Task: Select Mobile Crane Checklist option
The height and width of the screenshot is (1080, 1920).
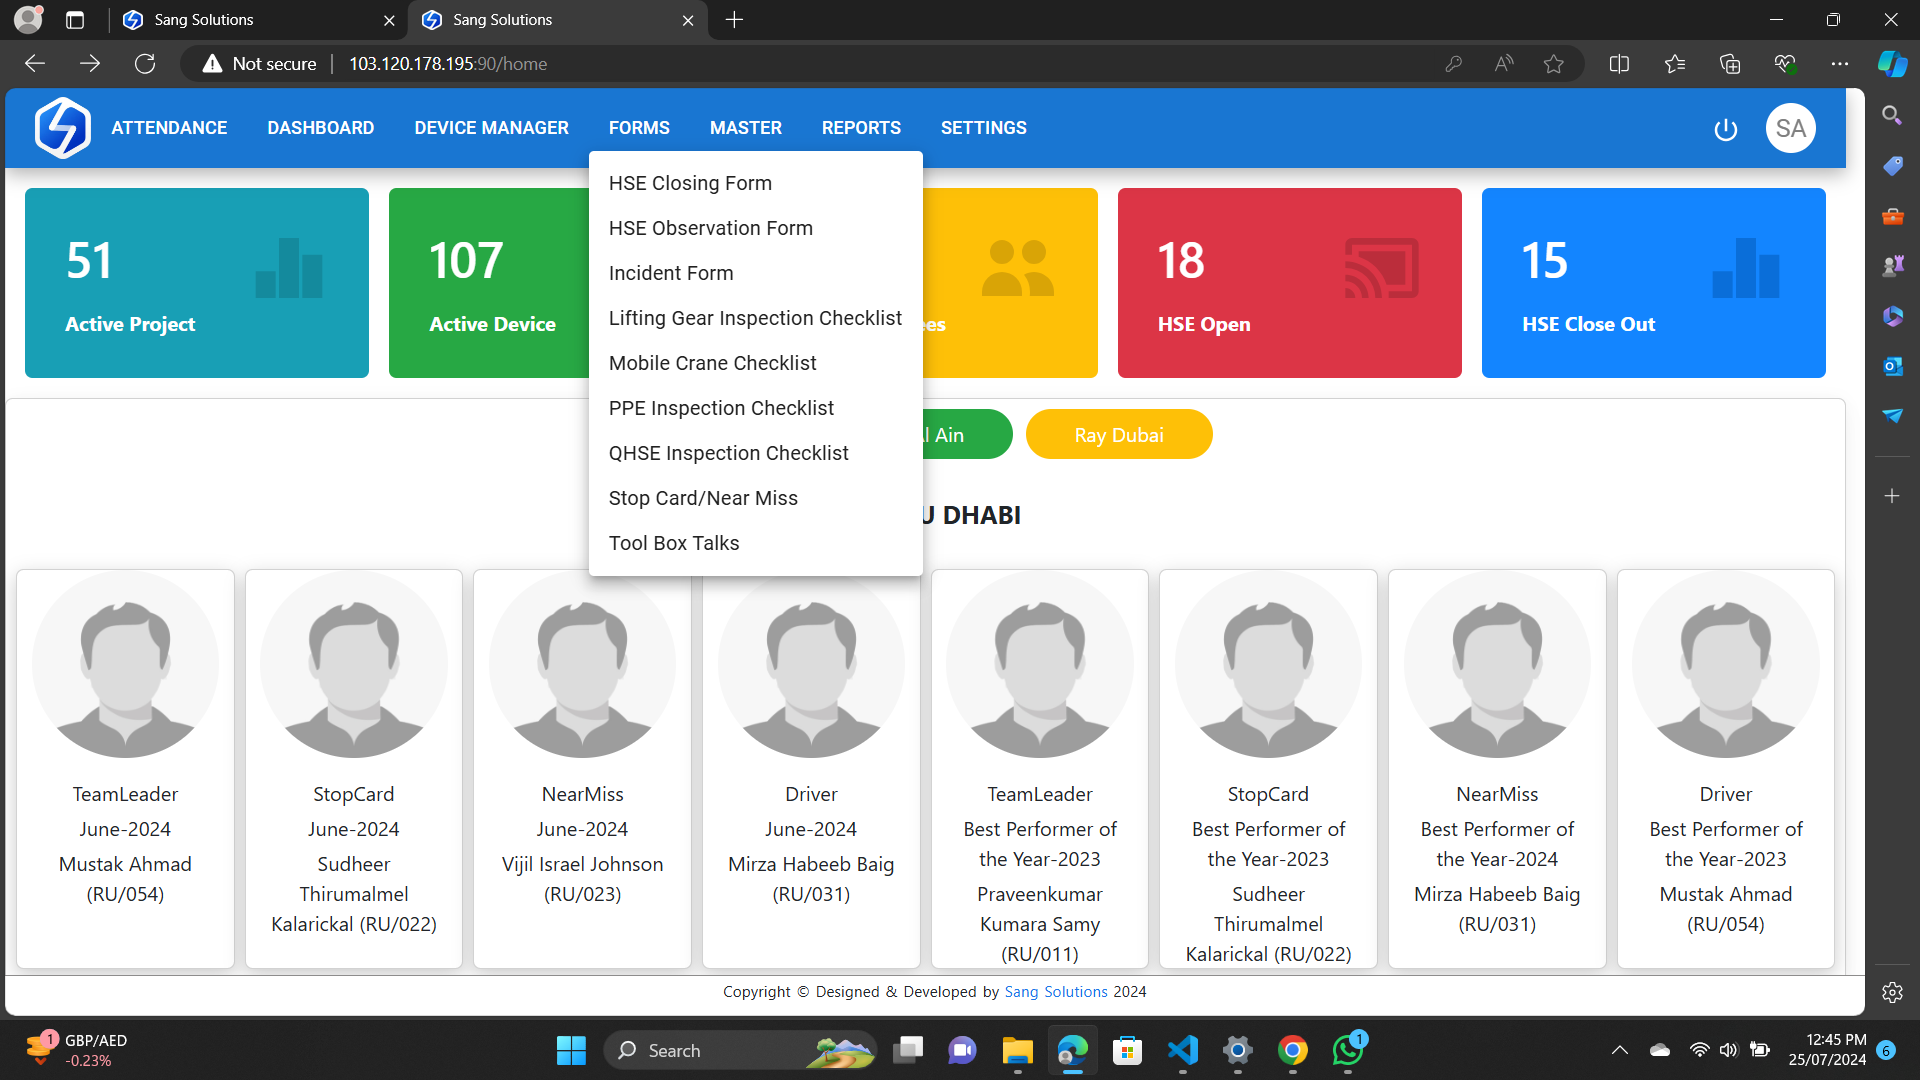Action: click(x=712, y=363)
